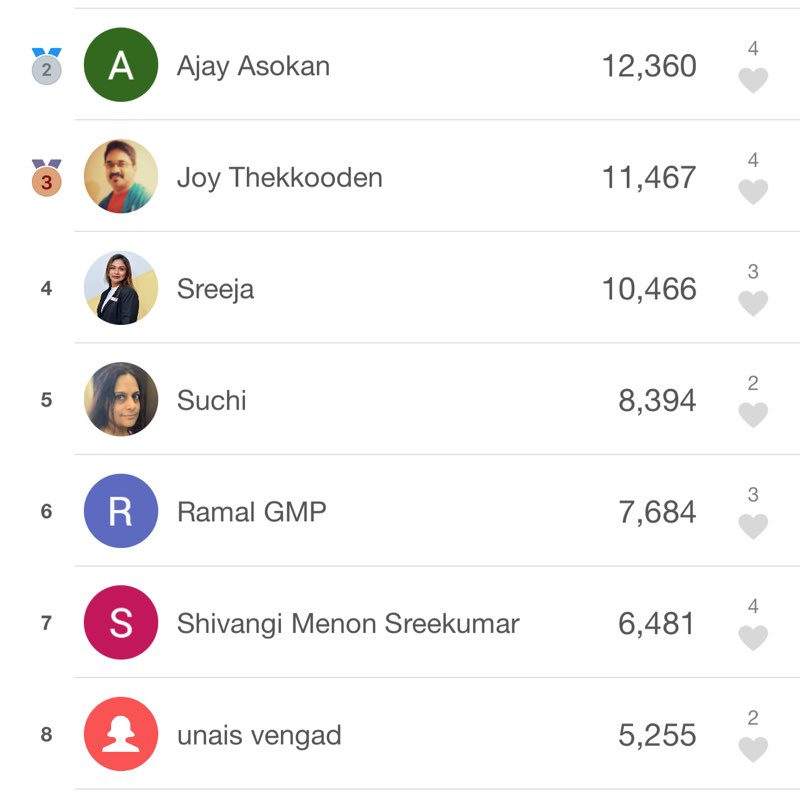This screenshot has height=801, width=800.
Task: Tap the heart next to Joy Thekkooden
Action: click(753, 192)
